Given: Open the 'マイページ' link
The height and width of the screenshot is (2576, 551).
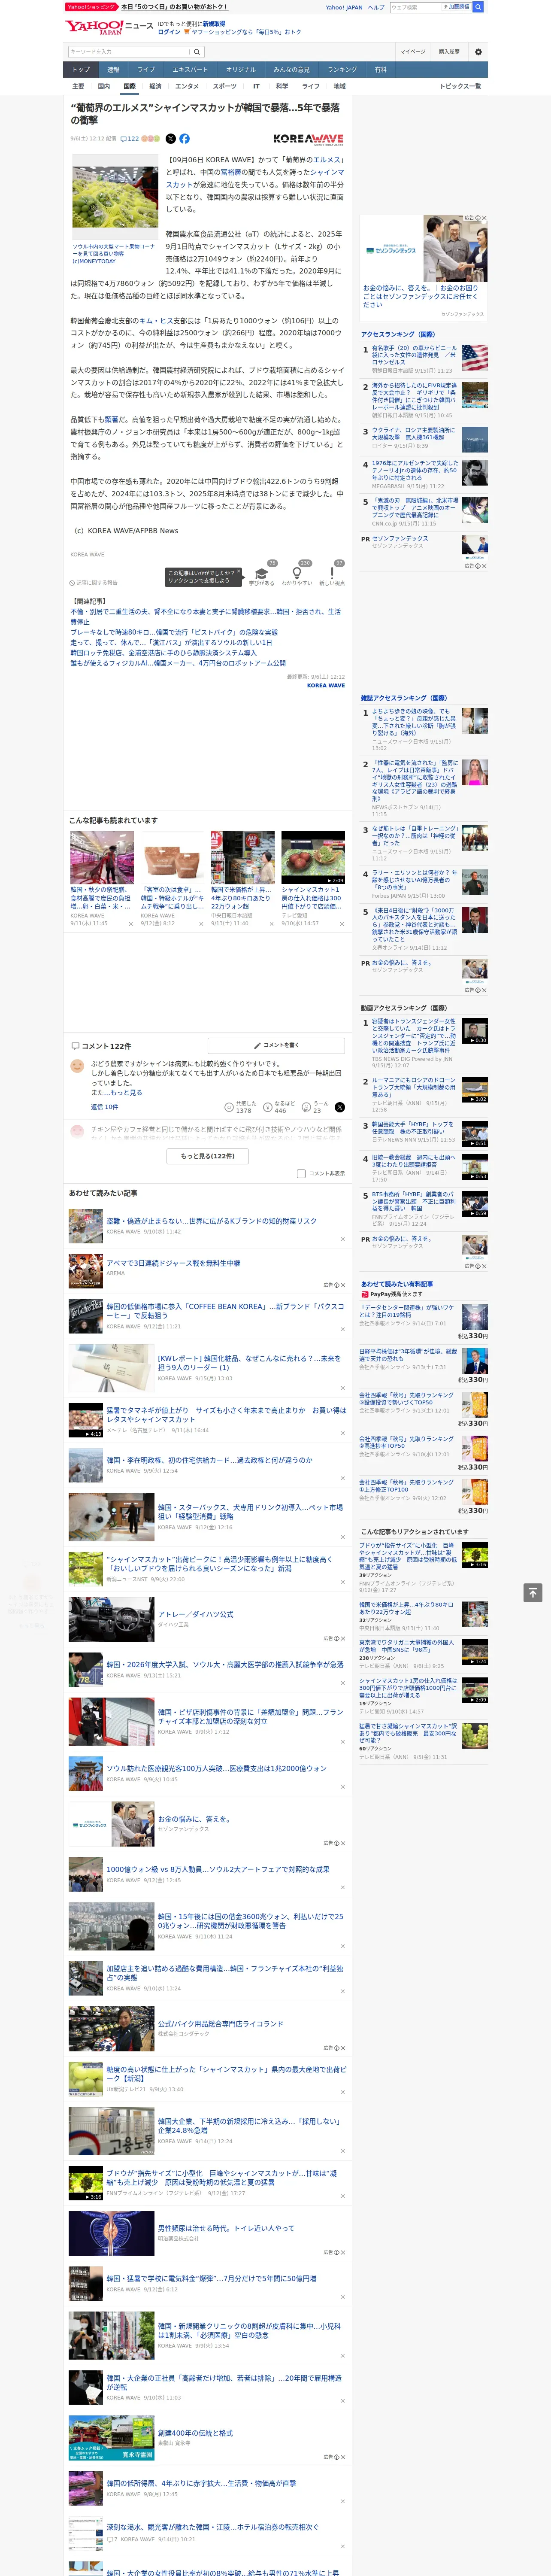Looking at the screenshot, I should tap(412, 52).
